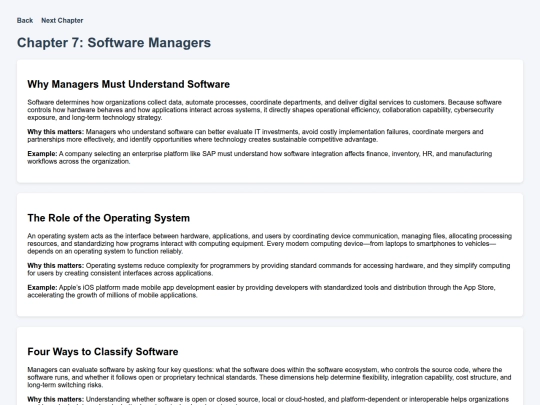Screen dimensions: 540x405
Task: Click 'Why this matters: Operating systems reduce complexity'
Action: [x=269, y=269]
